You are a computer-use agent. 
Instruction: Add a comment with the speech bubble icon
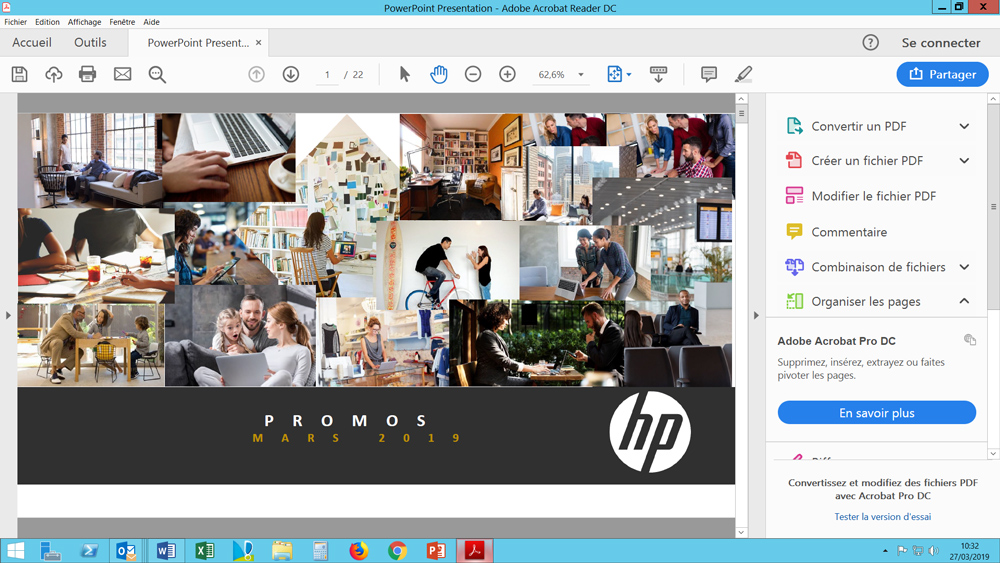click(709, 74)
